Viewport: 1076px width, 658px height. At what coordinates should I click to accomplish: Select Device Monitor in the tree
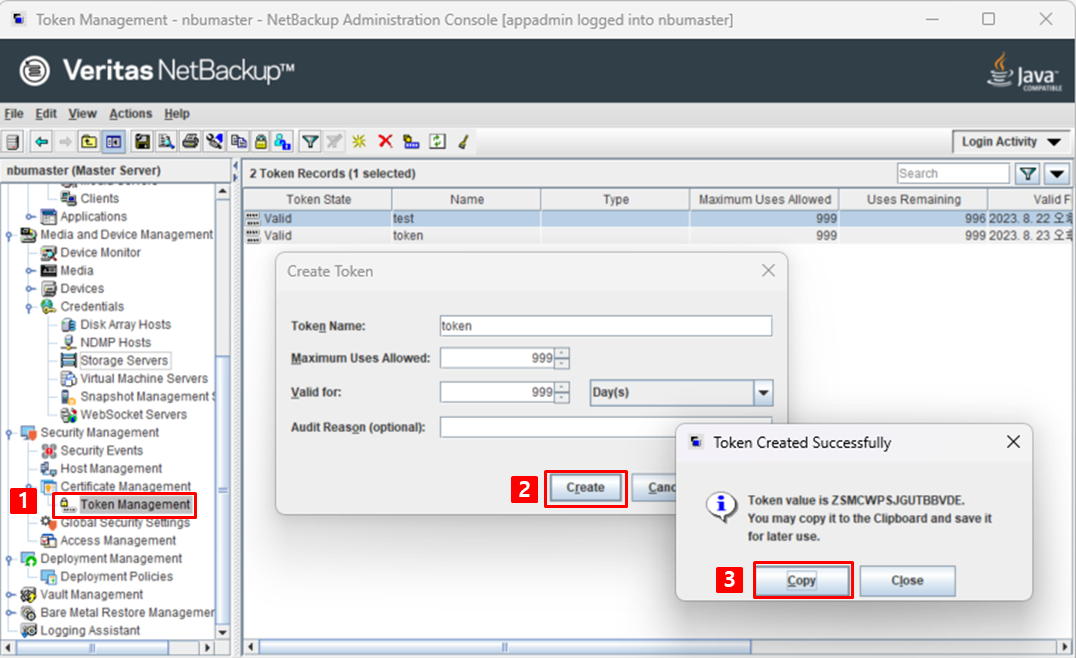[100, 252]
